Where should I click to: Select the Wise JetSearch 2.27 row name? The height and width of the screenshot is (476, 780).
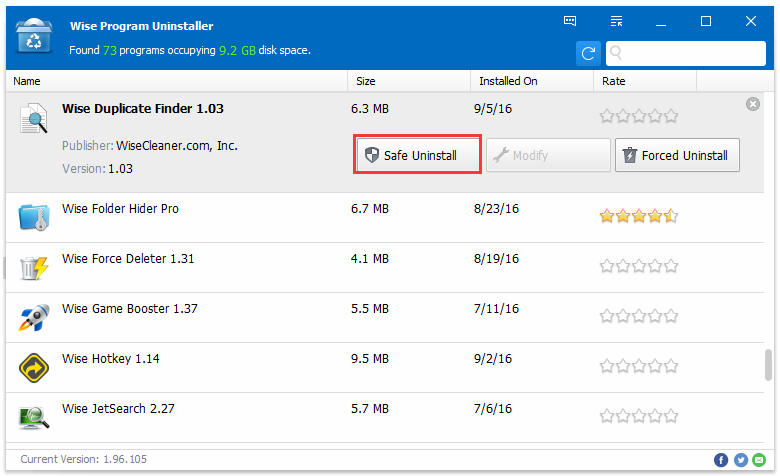coord(118,409)
